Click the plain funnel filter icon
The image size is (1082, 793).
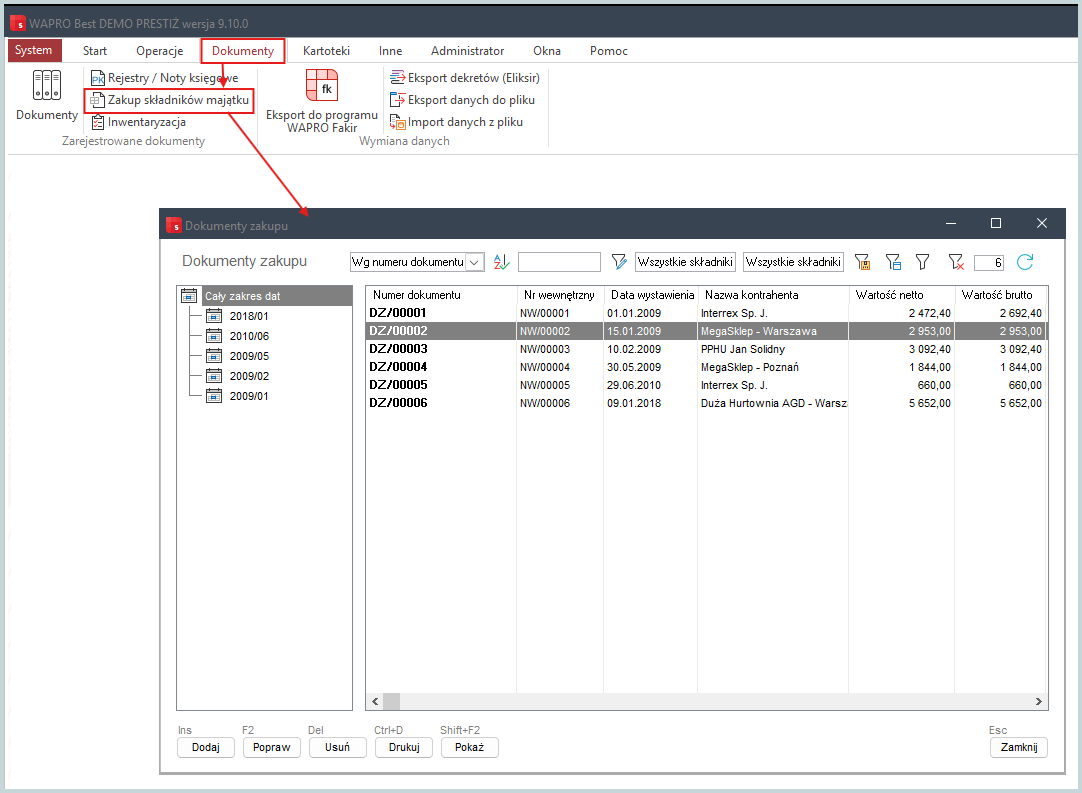(923, 262)
